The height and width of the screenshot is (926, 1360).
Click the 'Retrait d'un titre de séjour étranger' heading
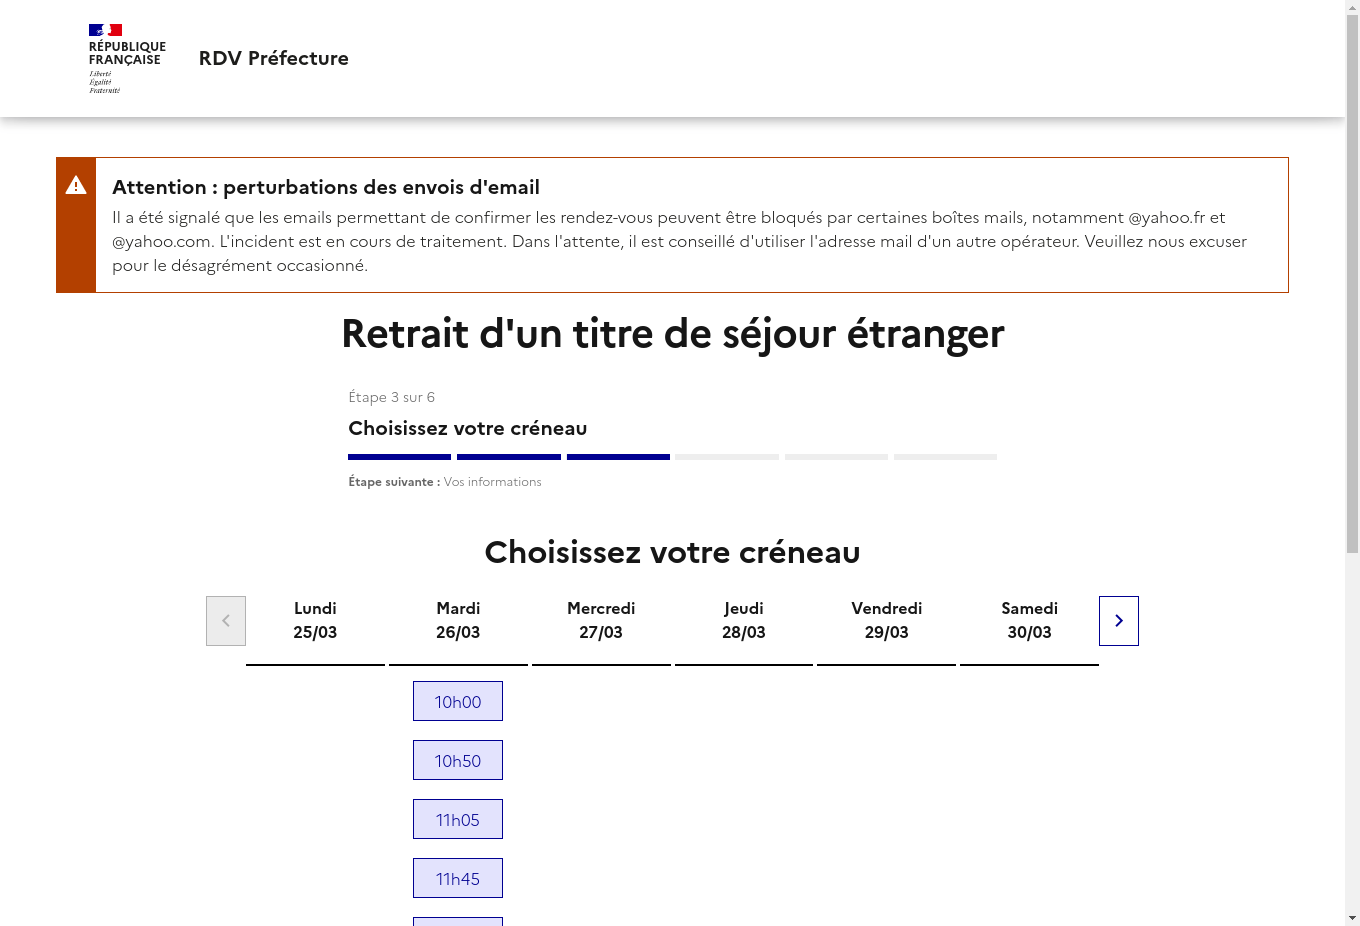click(672, 334)
